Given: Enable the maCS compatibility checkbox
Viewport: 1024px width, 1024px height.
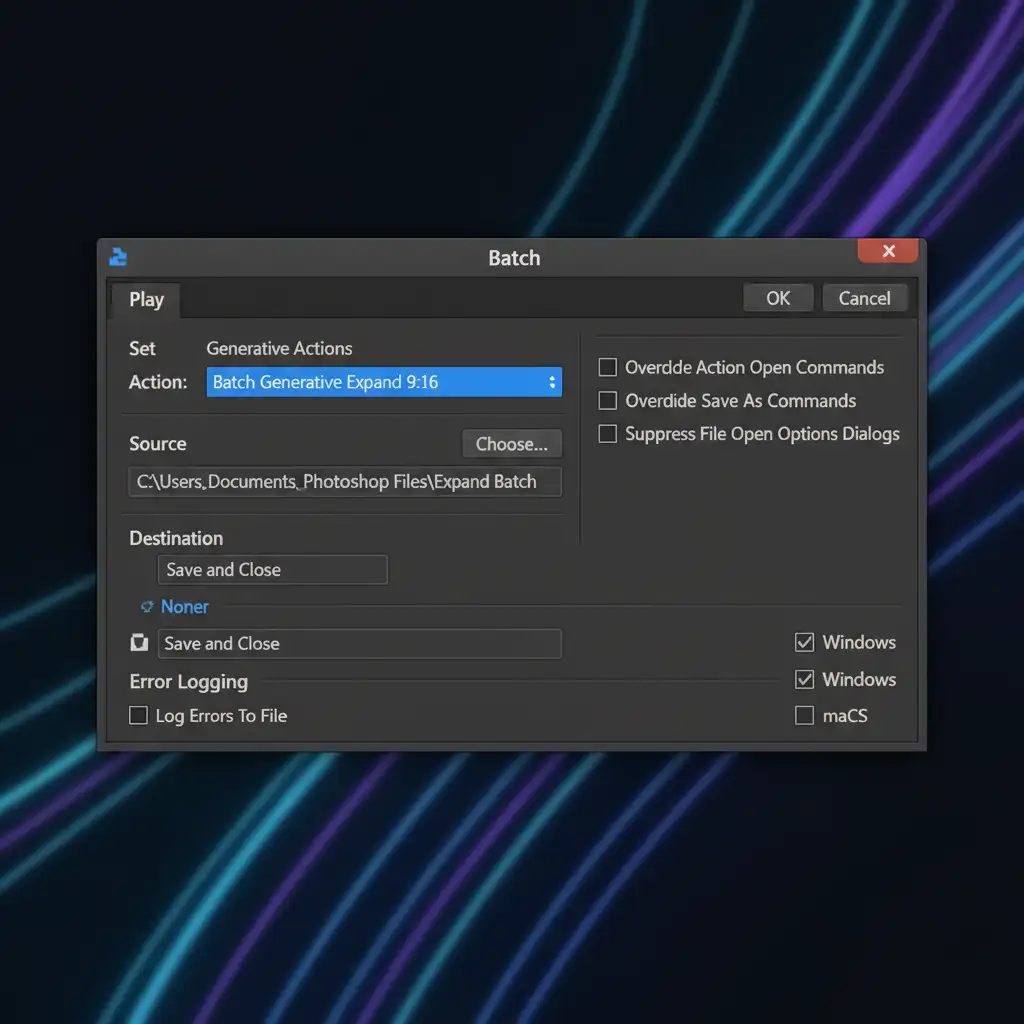Looking at the screenshot, I should 804,716.
